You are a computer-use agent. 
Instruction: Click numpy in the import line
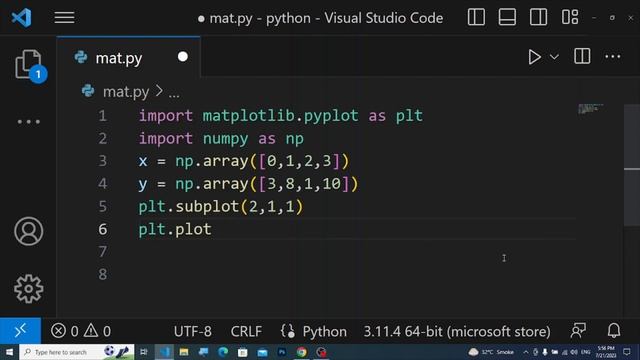click(225, 139)
